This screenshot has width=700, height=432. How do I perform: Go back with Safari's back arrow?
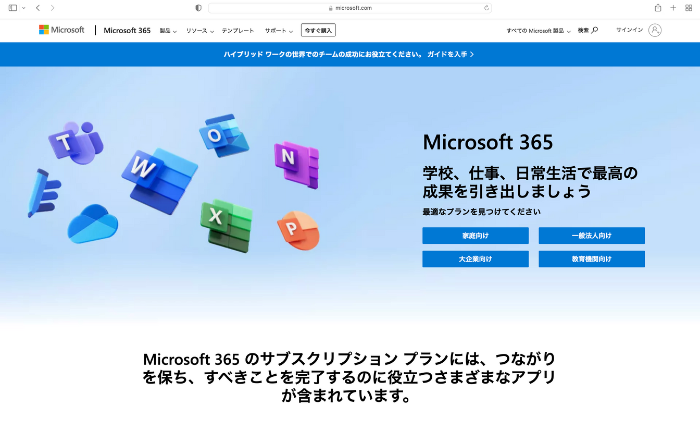click(38, 8)
